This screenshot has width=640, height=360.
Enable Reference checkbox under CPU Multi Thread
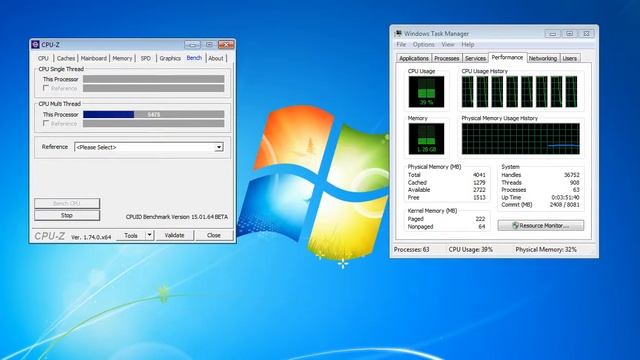[46, 123]
